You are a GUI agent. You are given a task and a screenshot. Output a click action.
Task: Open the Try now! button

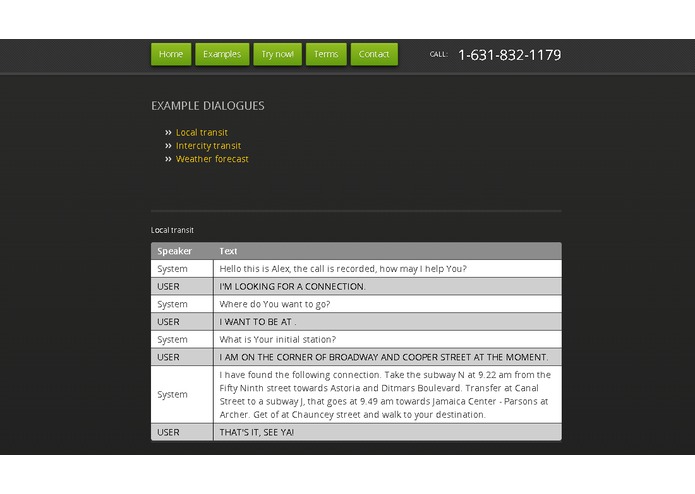pyautogui.click(x=277, y=54)
